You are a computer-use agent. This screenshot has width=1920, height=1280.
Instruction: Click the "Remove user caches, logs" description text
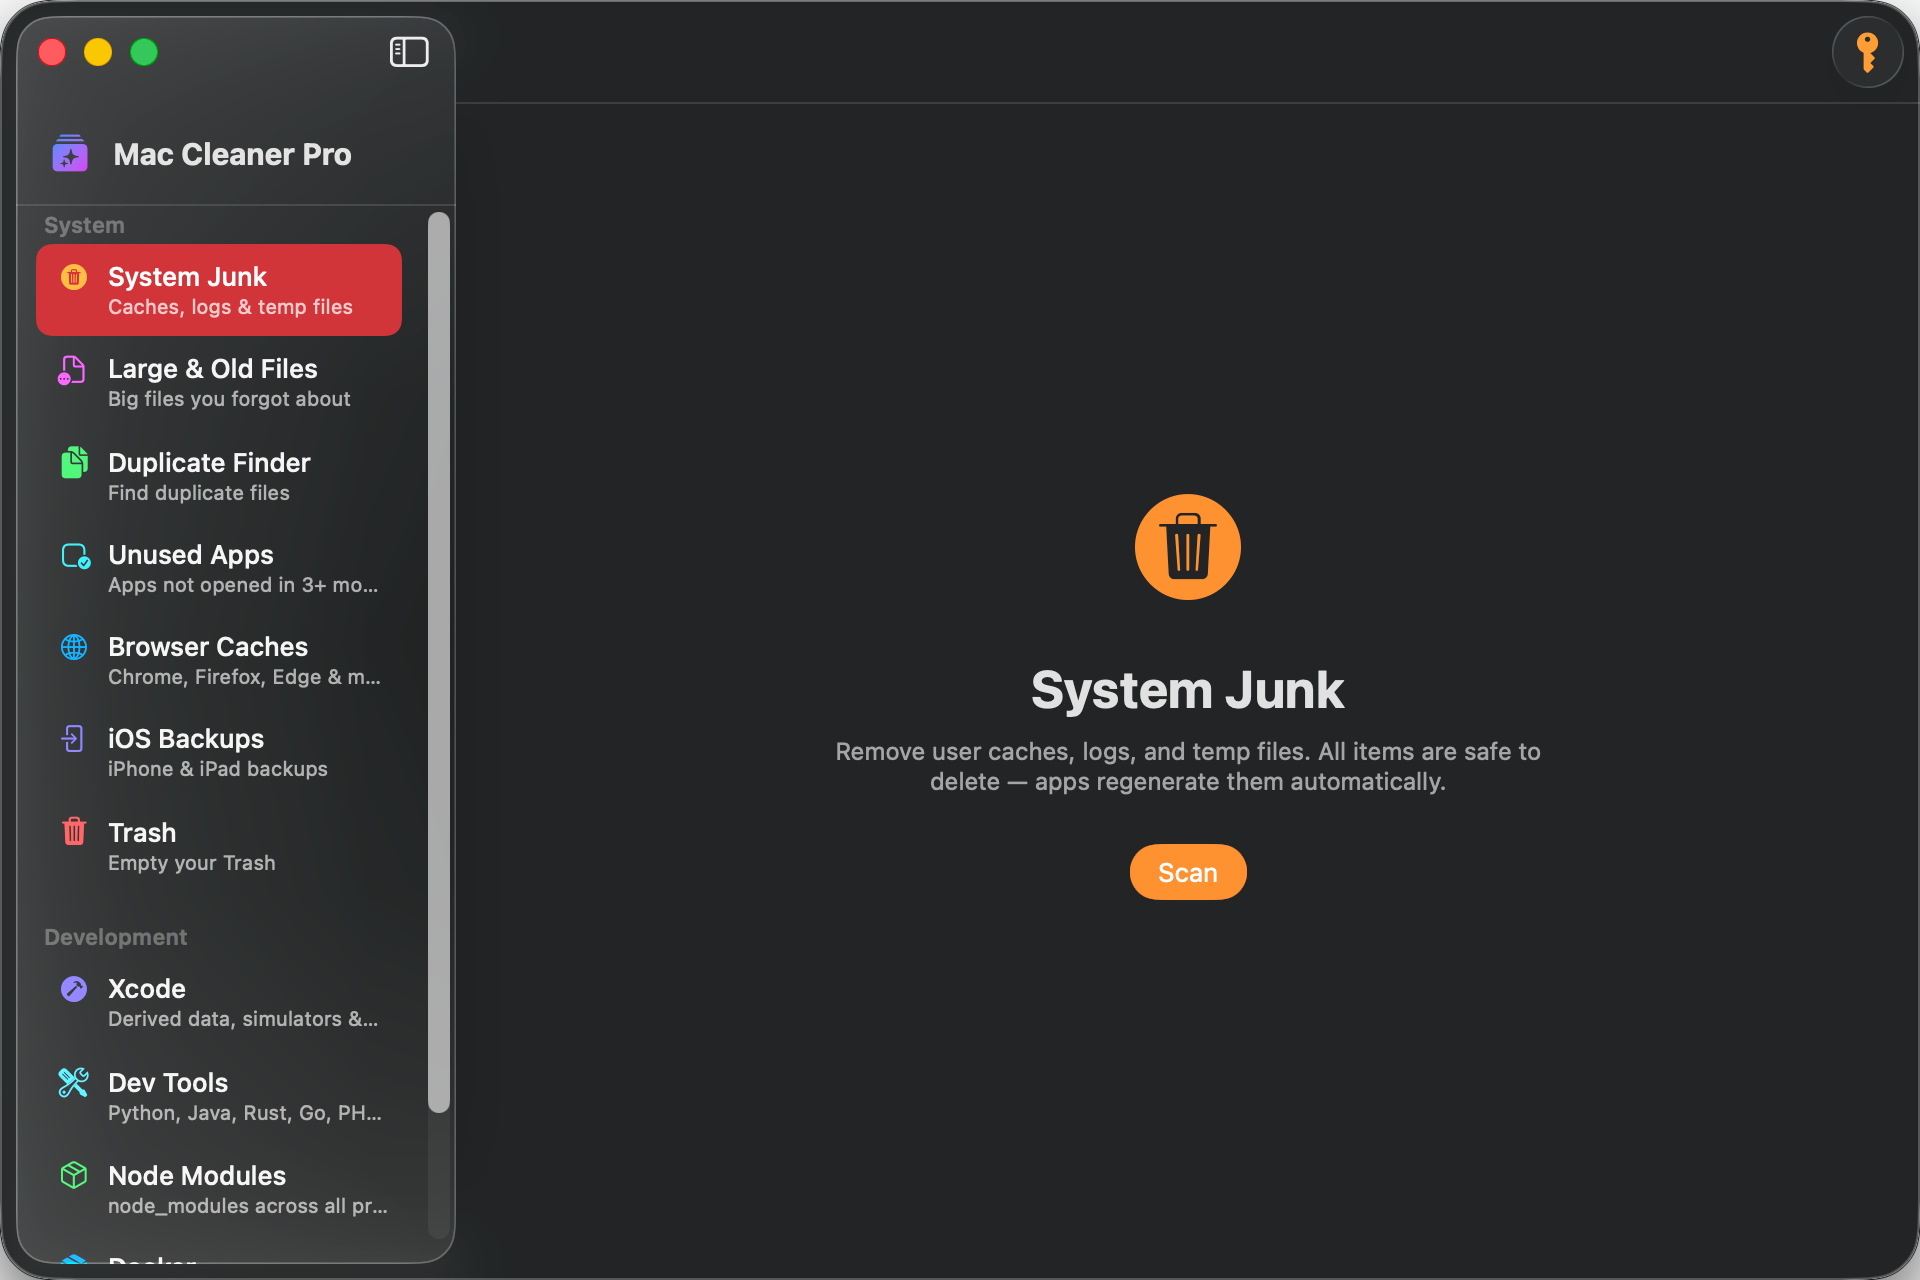click(1188, 767)
